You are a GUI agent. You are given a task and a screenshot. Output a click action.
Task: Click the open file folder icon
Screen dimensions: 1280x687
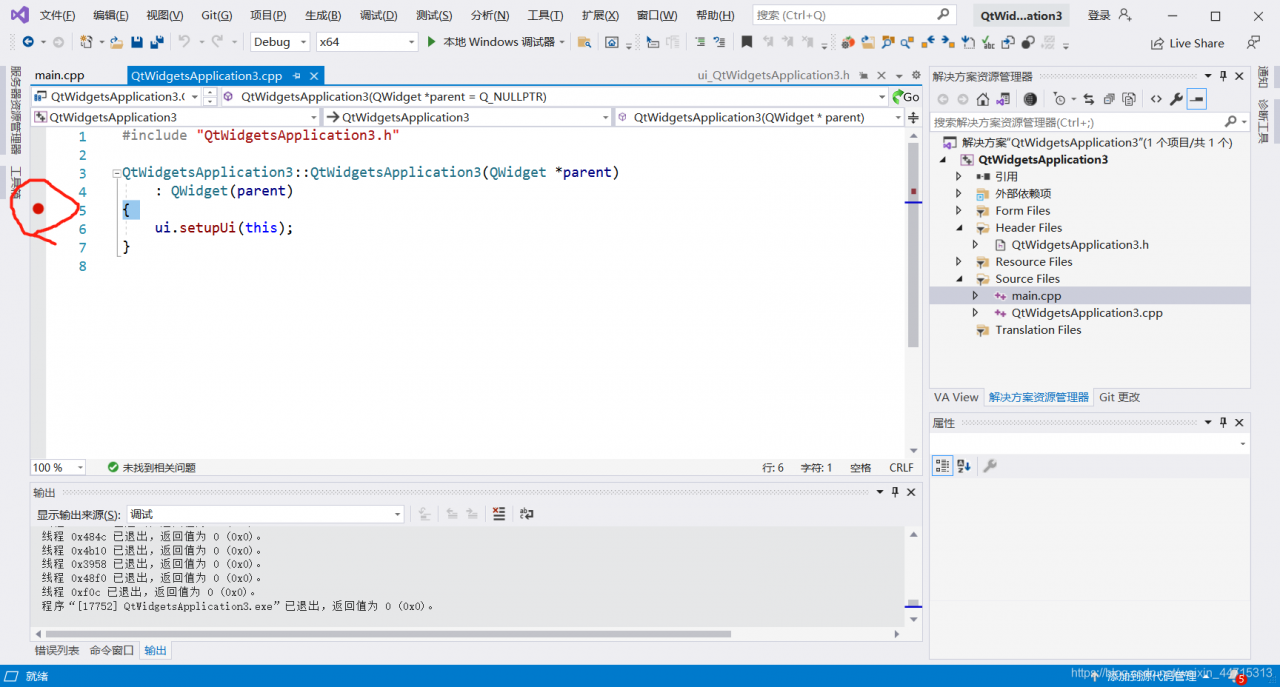tap(117, 42)
